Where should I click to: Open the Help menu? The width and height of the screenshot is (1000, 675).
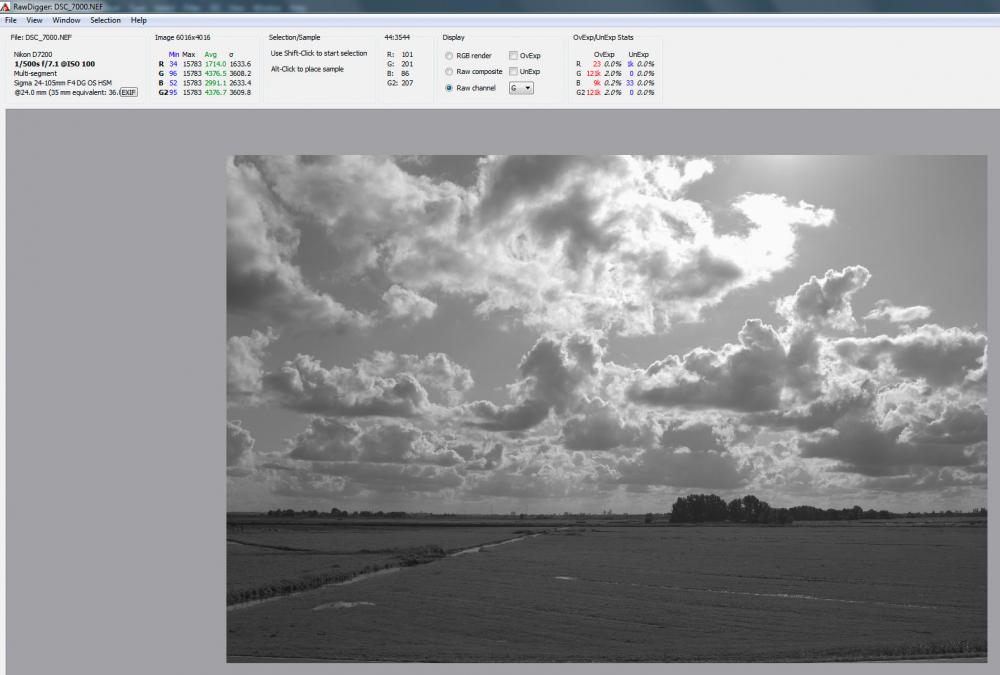click(x=138, y=20)
